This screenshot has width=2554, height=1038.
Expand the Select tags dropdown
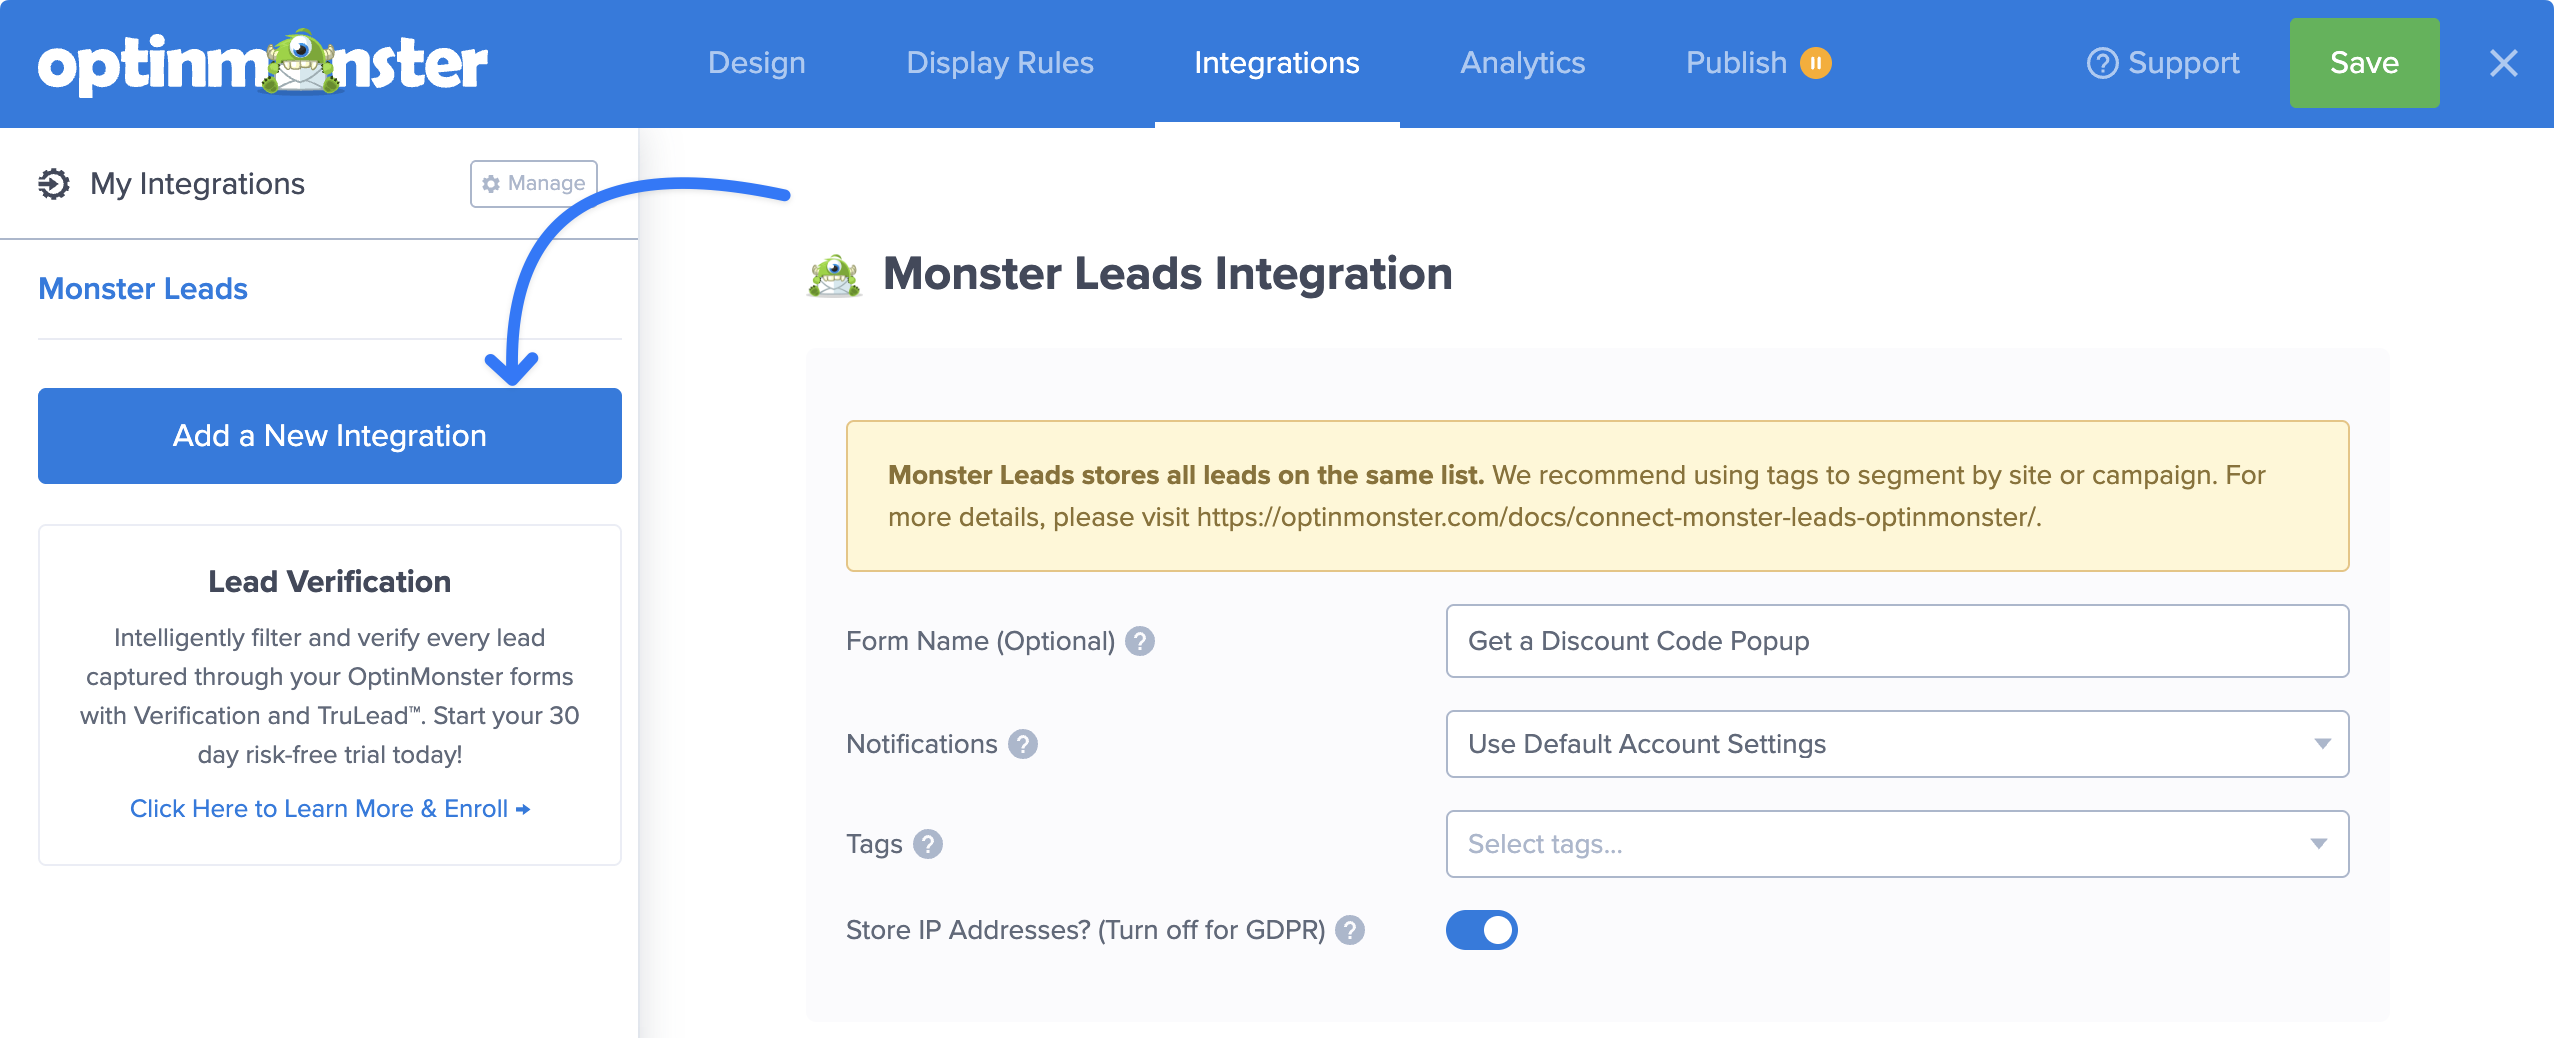[x=1896, y=844]
